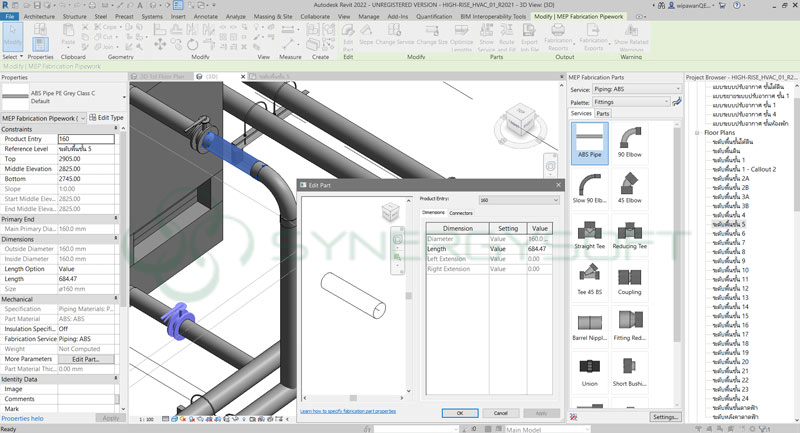Click the Length value cell 684.47
The width and height of the screenshot is (800, 433).
pyautogui.click(x=539, y=249)
